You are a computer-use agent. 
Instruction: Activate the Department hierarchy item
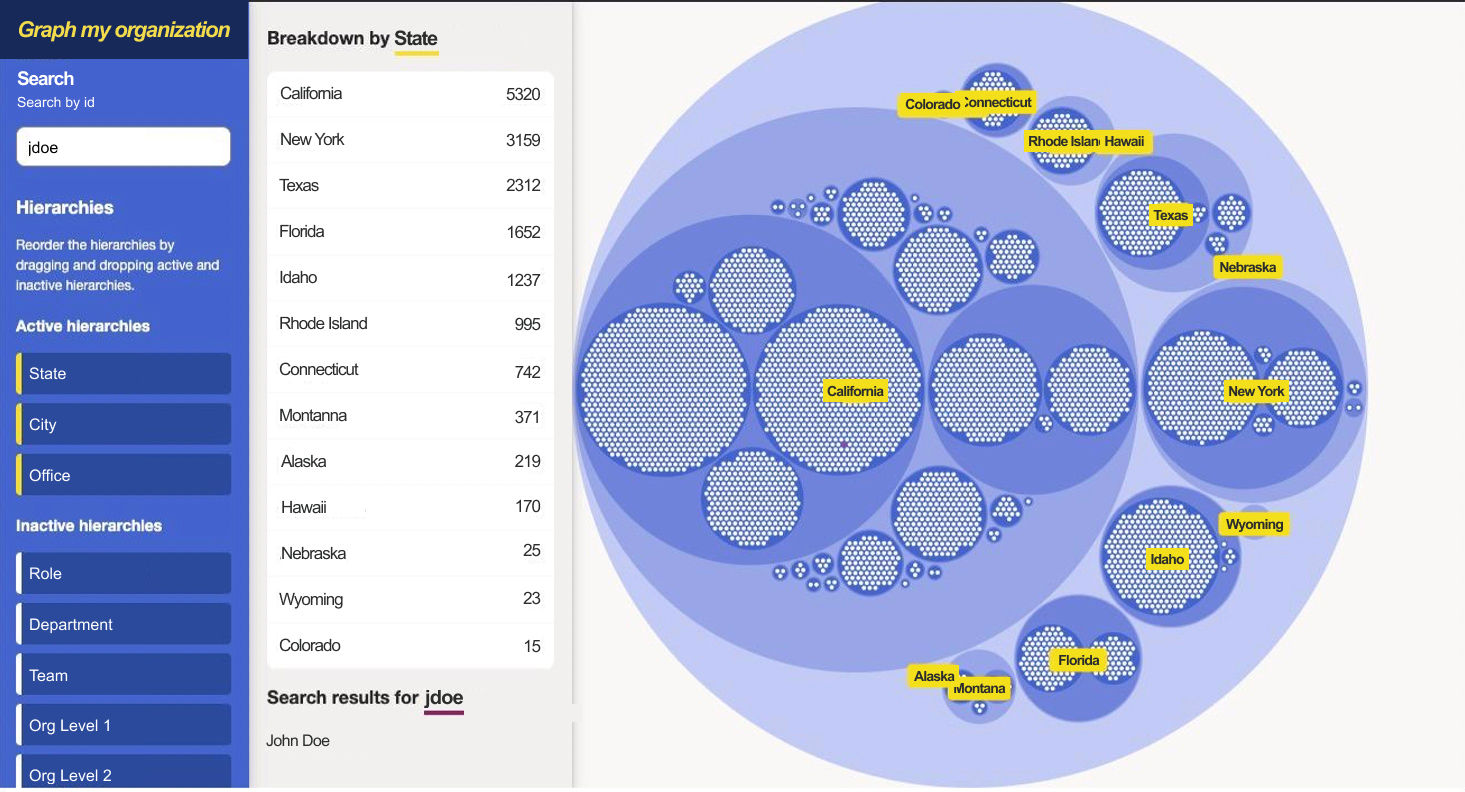[x=124, y=624]
